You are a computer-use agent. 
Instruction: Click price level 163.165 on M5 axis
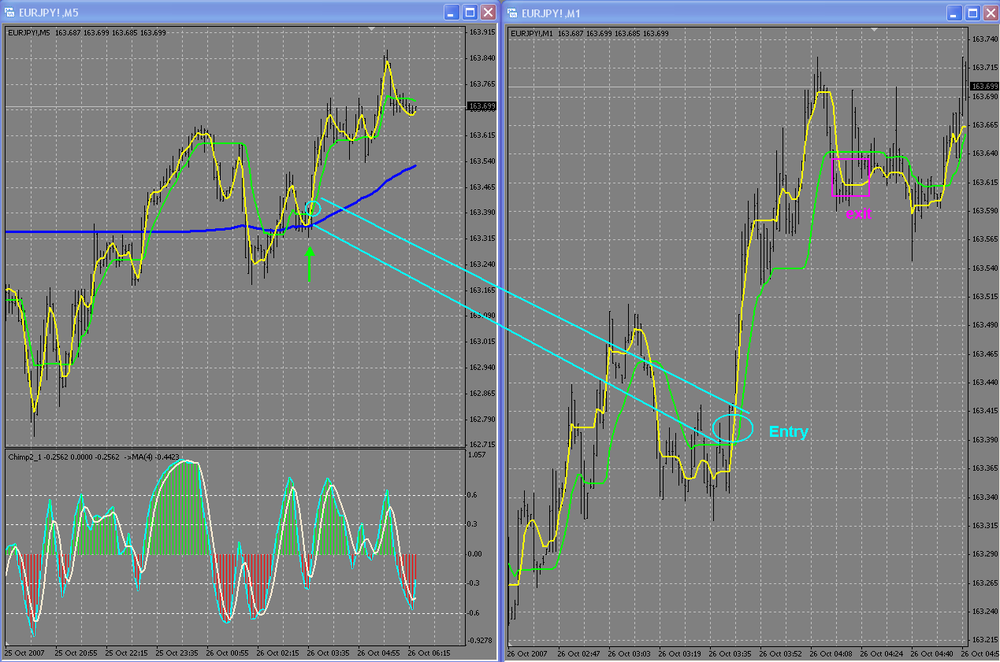click(x=482, y=290)
